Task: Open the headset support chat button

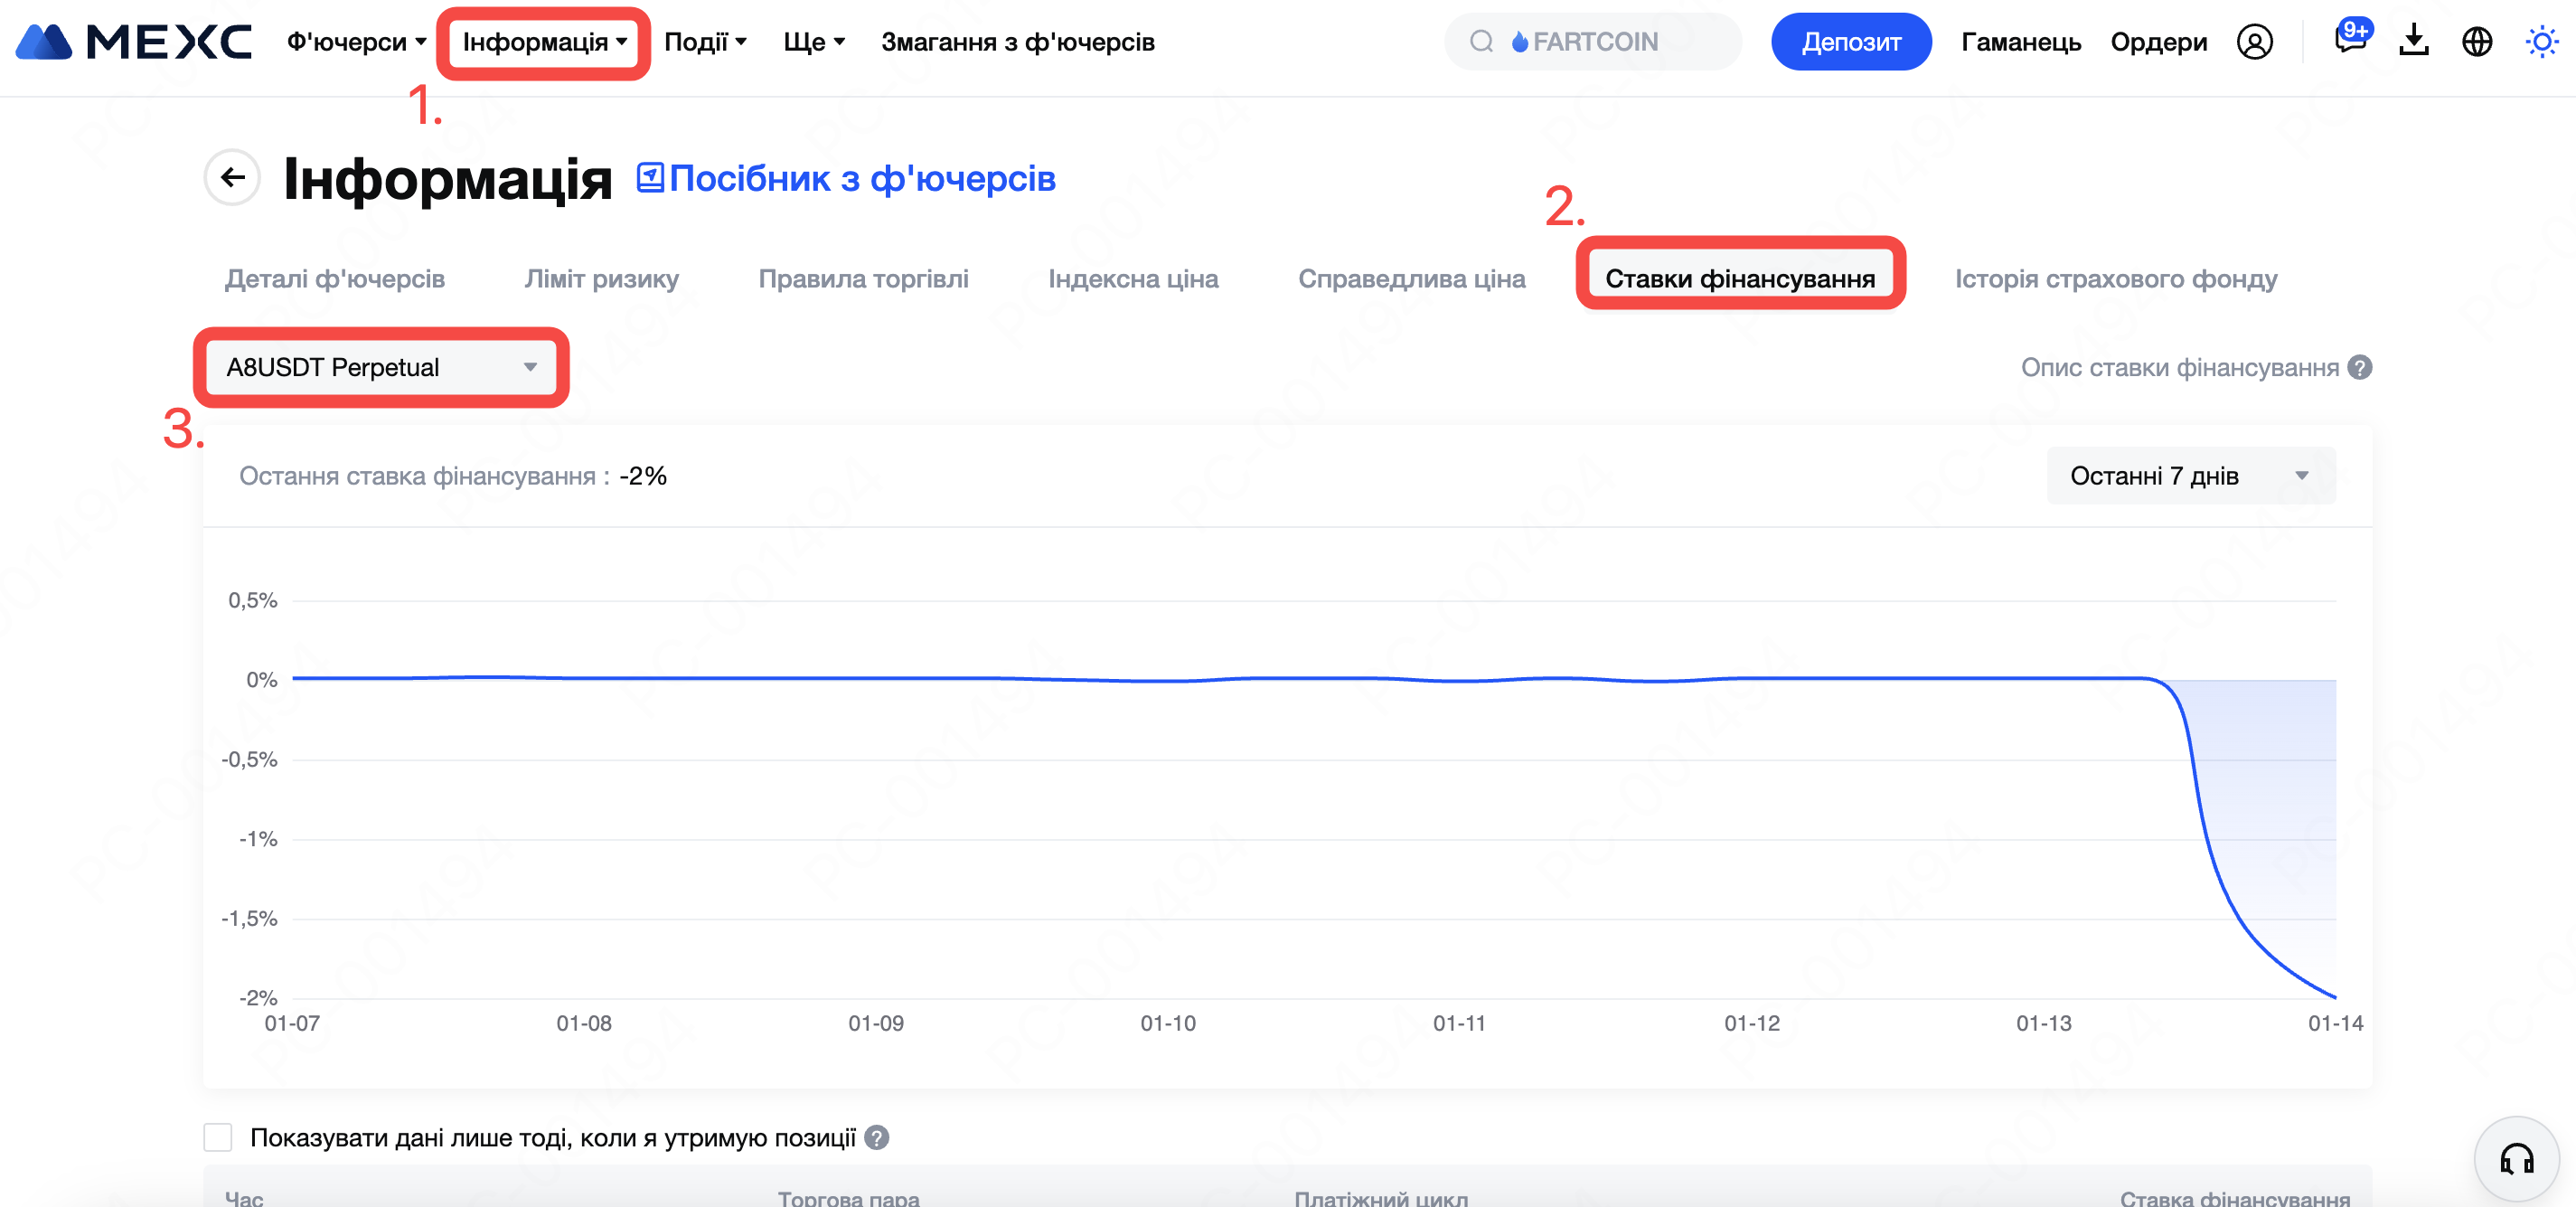Action: (x=2516, y=1159)
